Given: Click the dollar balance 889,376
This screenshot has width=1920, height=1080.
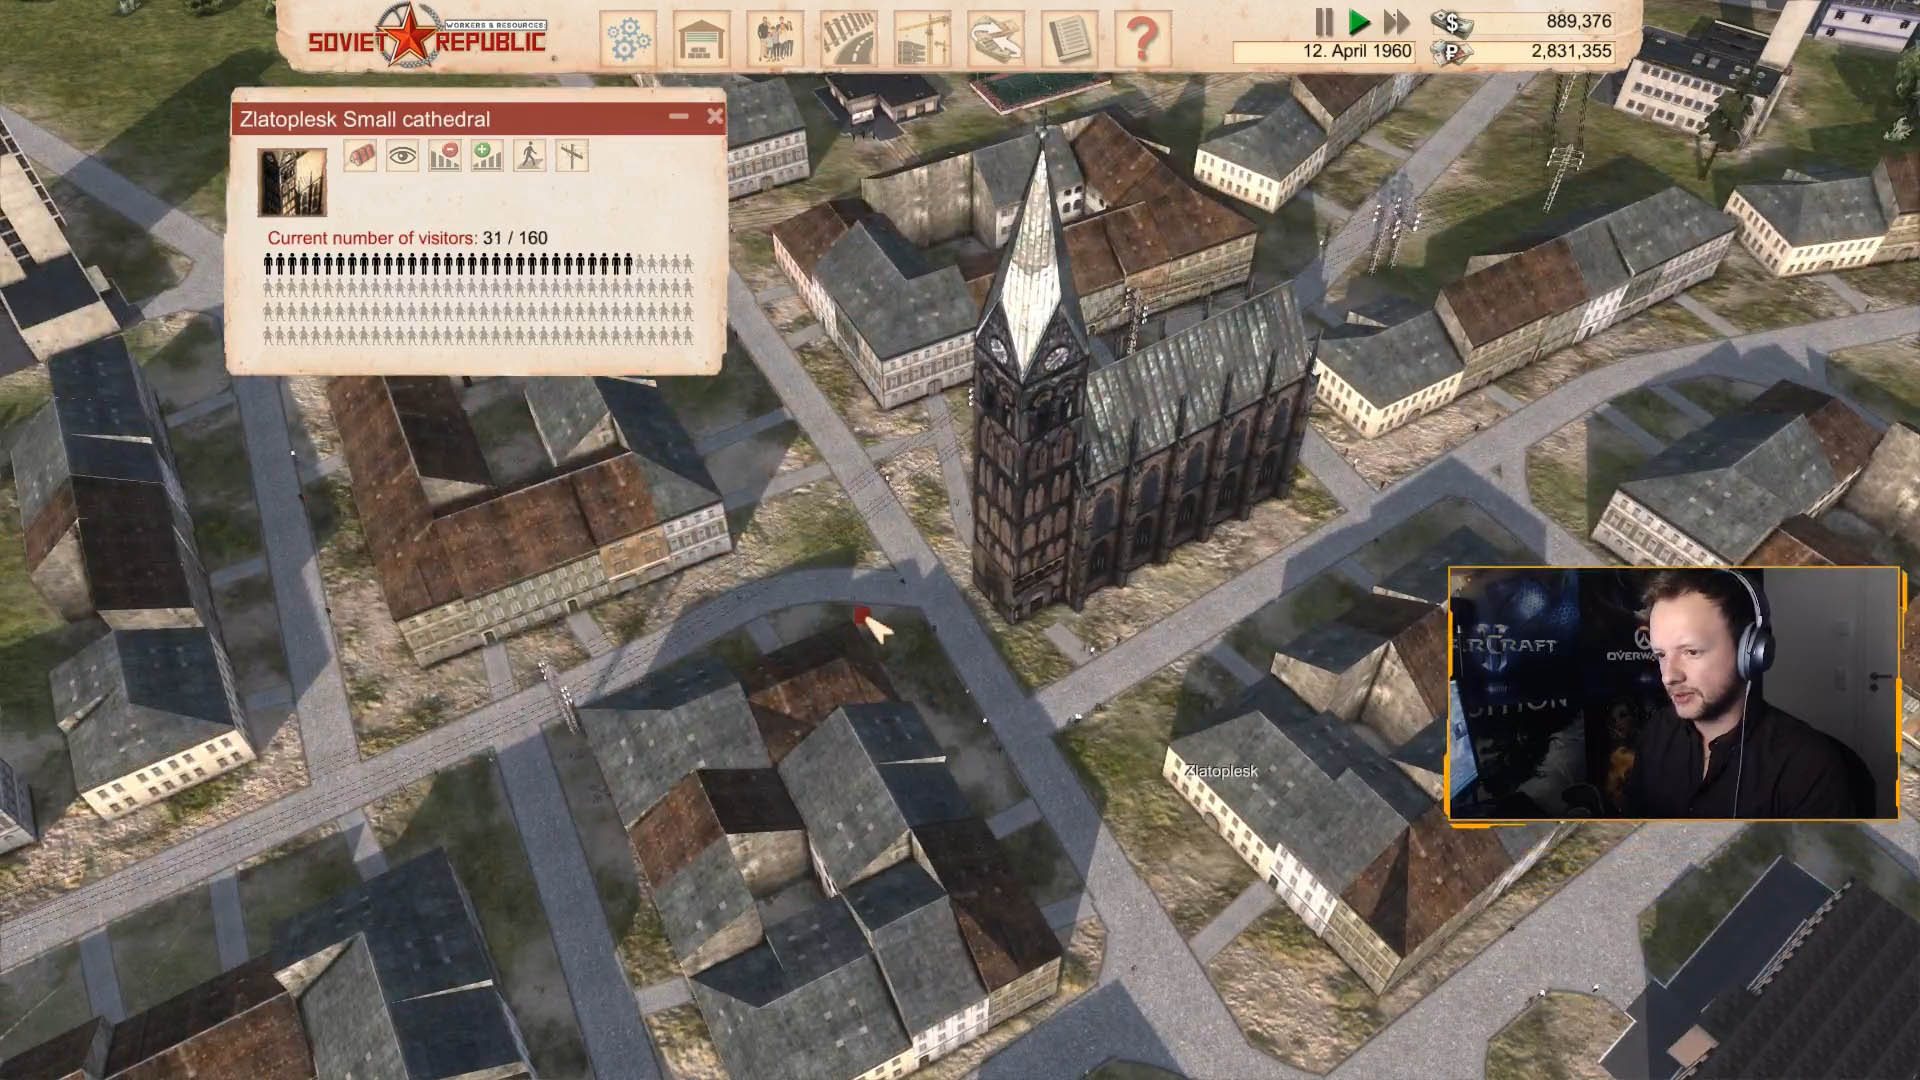Looking at the screenshot, I should click(x=1578, y=21).
